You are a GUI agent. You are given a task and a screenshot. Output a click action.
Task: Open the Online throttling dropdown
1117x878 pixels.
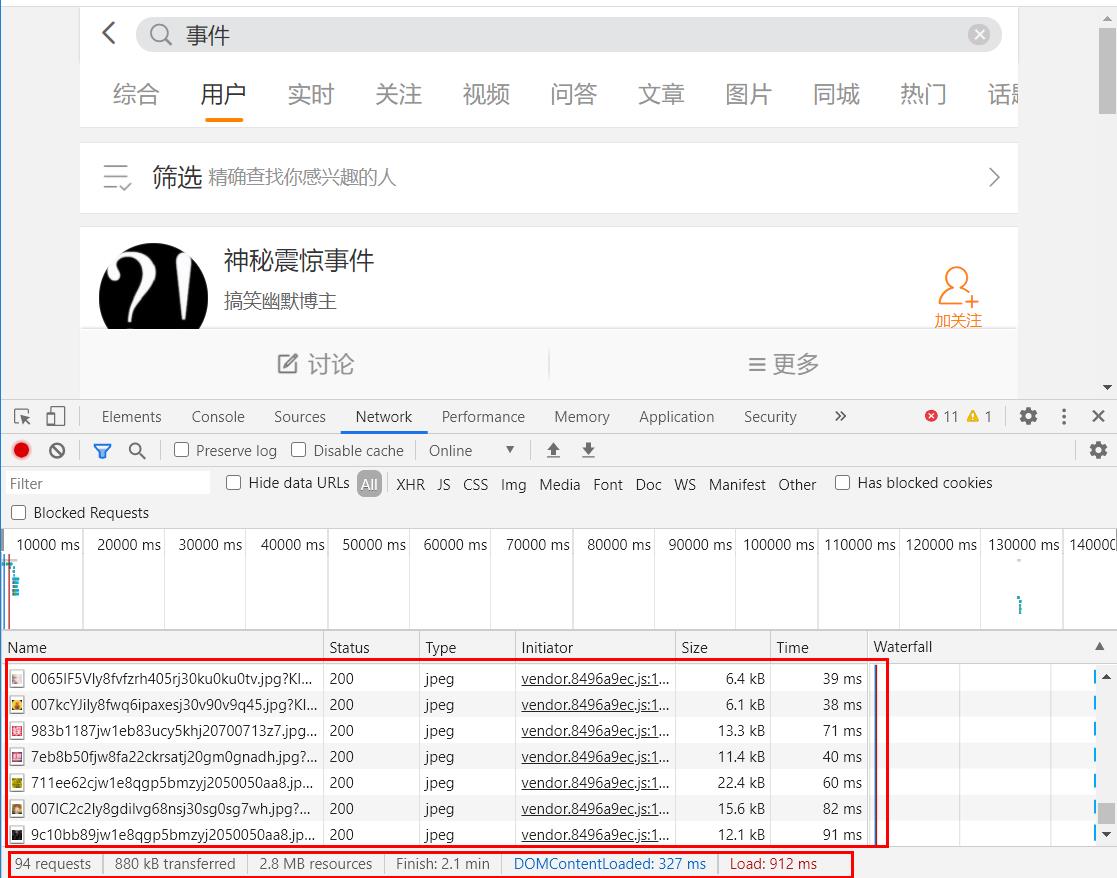click(x=472, y=451)
